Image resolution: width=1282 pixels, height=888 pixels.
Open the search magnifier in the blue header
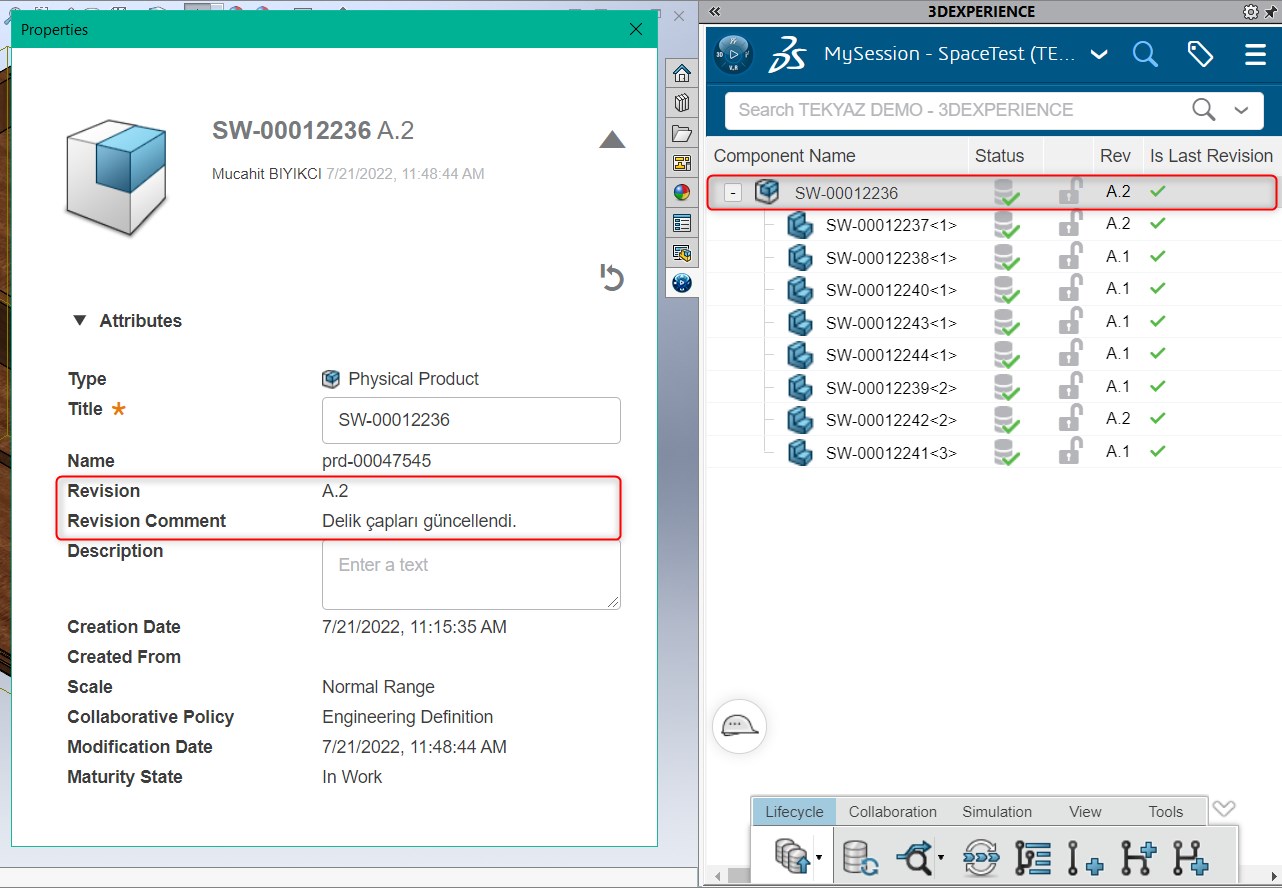(1145, 54)
